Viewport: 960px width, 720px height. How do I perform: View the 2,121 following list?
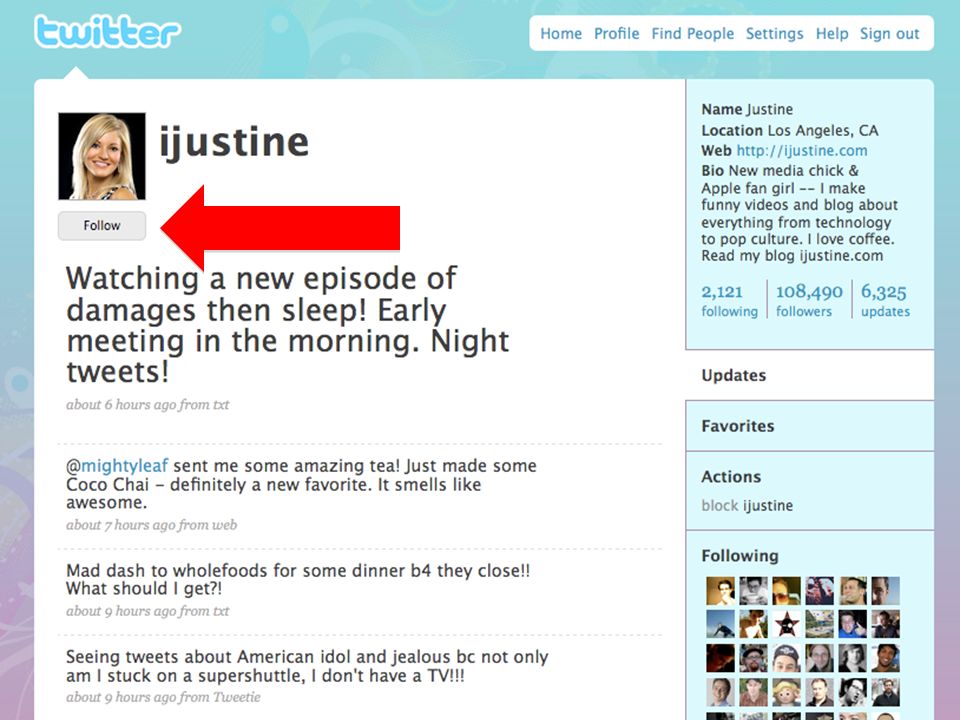point(729,300)
